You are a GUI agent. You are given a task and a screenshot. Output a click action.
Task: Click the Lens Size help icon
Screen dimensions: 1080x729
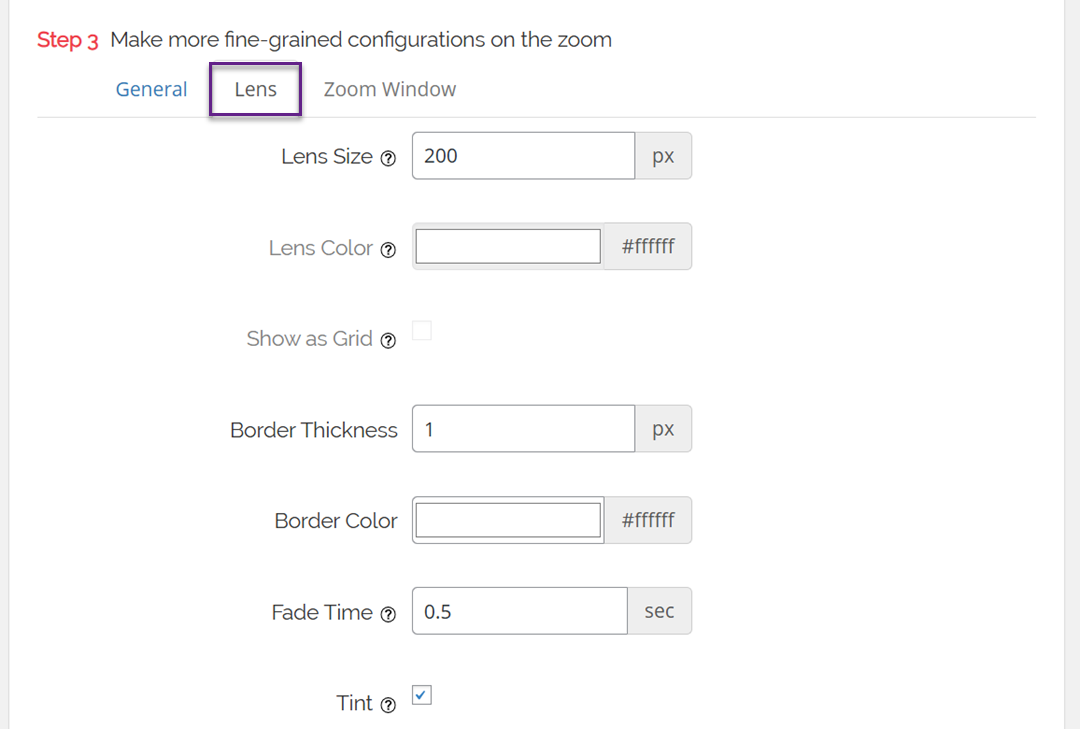click(389, 158)
